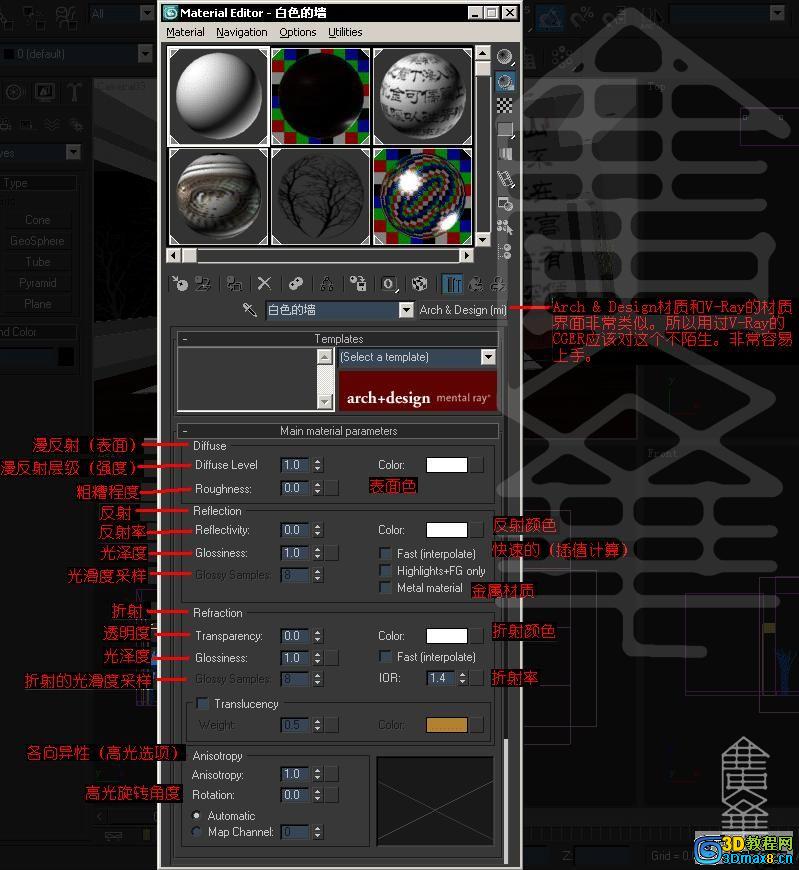Click the Sample Type flyout icon
Image resolution: width=799 pixels, height=870 pixels.
point(505,57)
